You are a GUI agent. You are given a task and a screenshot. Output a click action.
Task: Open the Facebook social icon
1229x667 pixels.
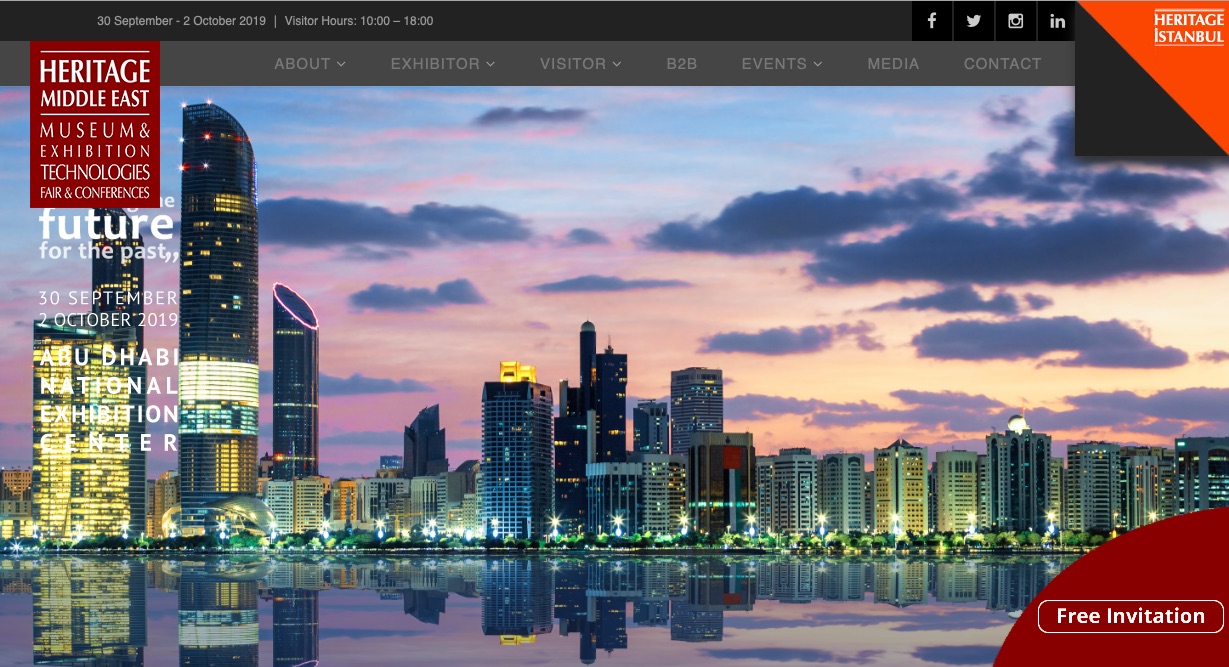coord(932,21)
